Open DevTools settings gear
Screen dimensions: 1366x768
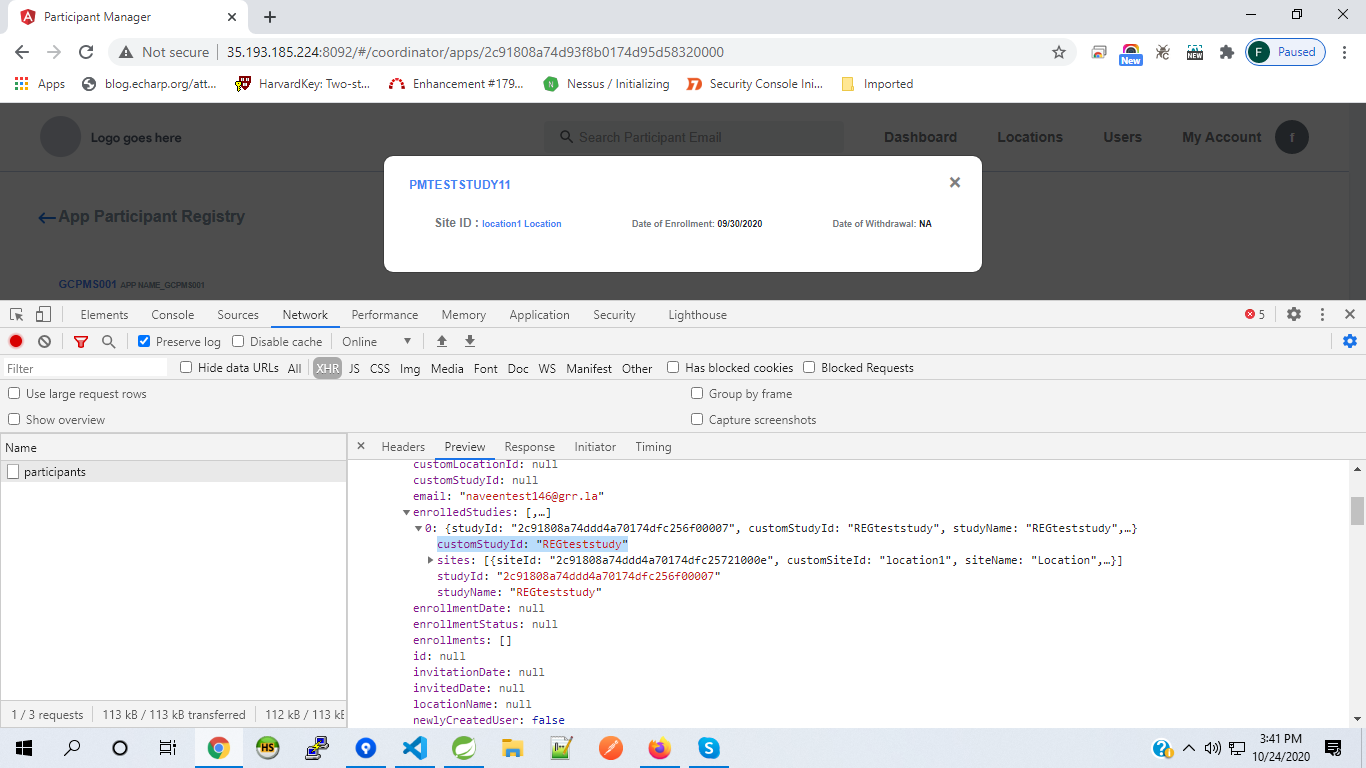[x=1294, y=314]
